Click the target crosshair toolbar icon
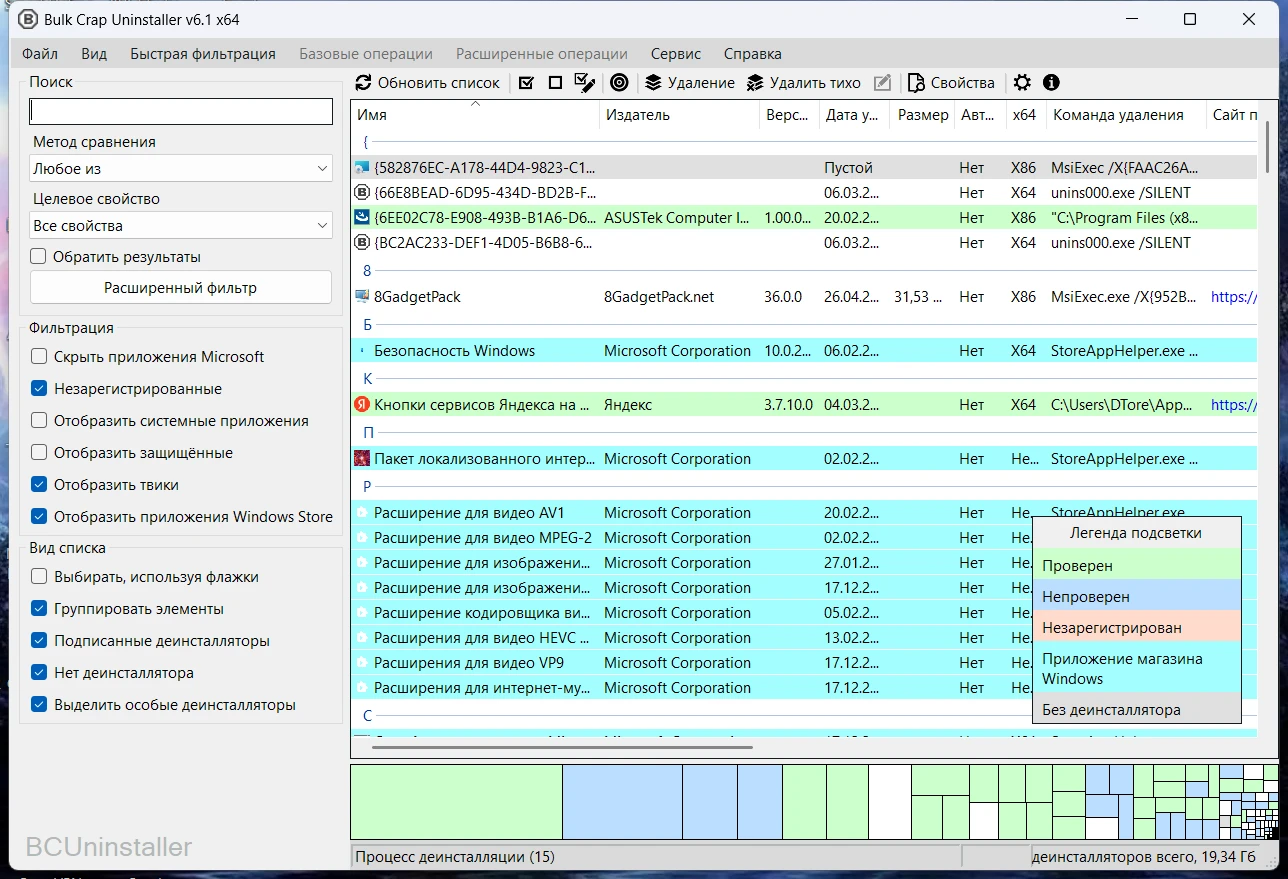Screen dimensions: 1288x879 [619, 83]
